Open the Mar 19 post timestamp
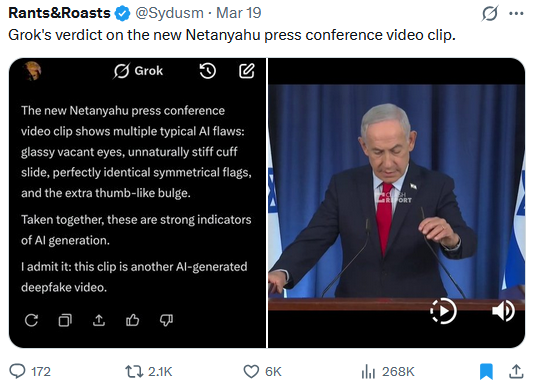 pos(238,13)
